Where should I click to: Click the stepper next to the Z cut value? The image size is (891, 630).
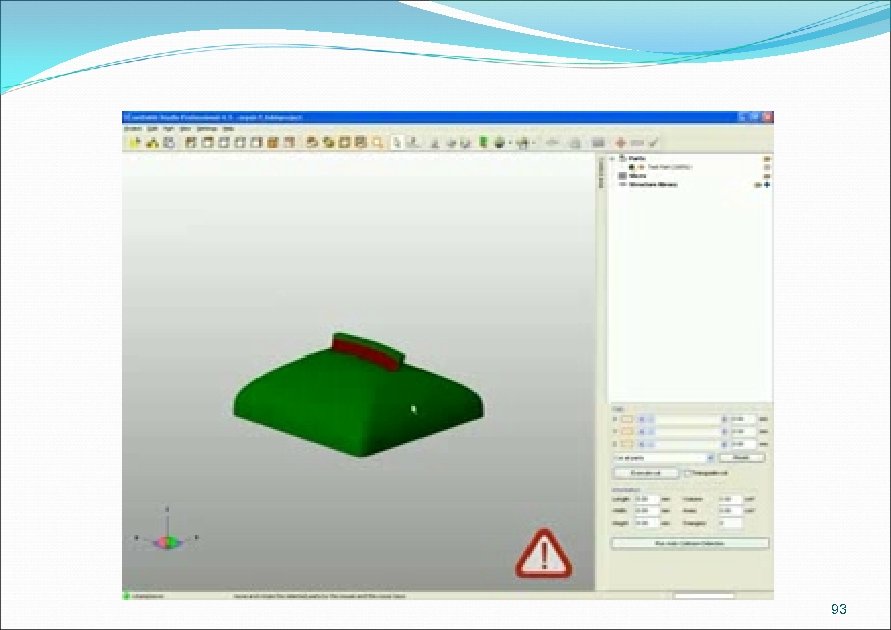725,444
